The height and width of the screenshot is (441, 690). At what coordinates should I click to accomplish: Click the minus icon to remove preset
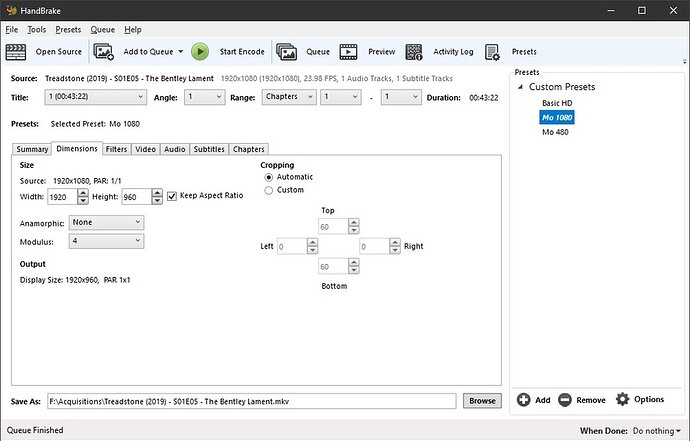click(565, 400)
